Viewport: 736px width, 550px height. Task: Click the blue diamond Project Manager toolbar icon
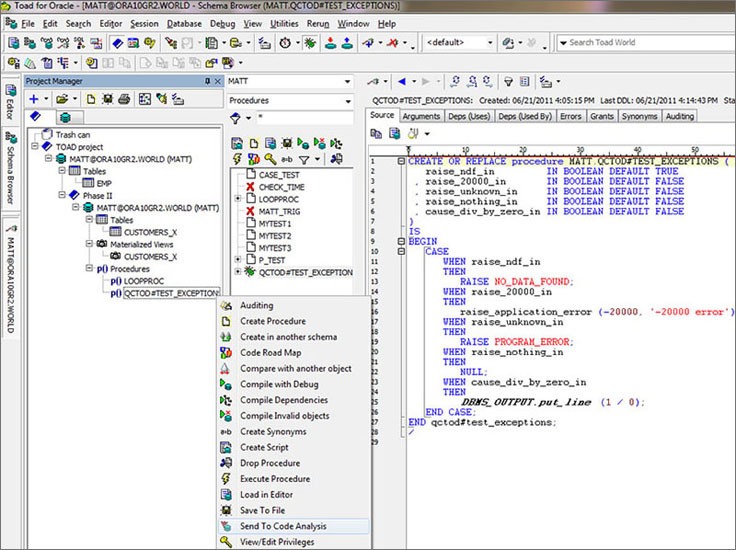tap(117, 43)
